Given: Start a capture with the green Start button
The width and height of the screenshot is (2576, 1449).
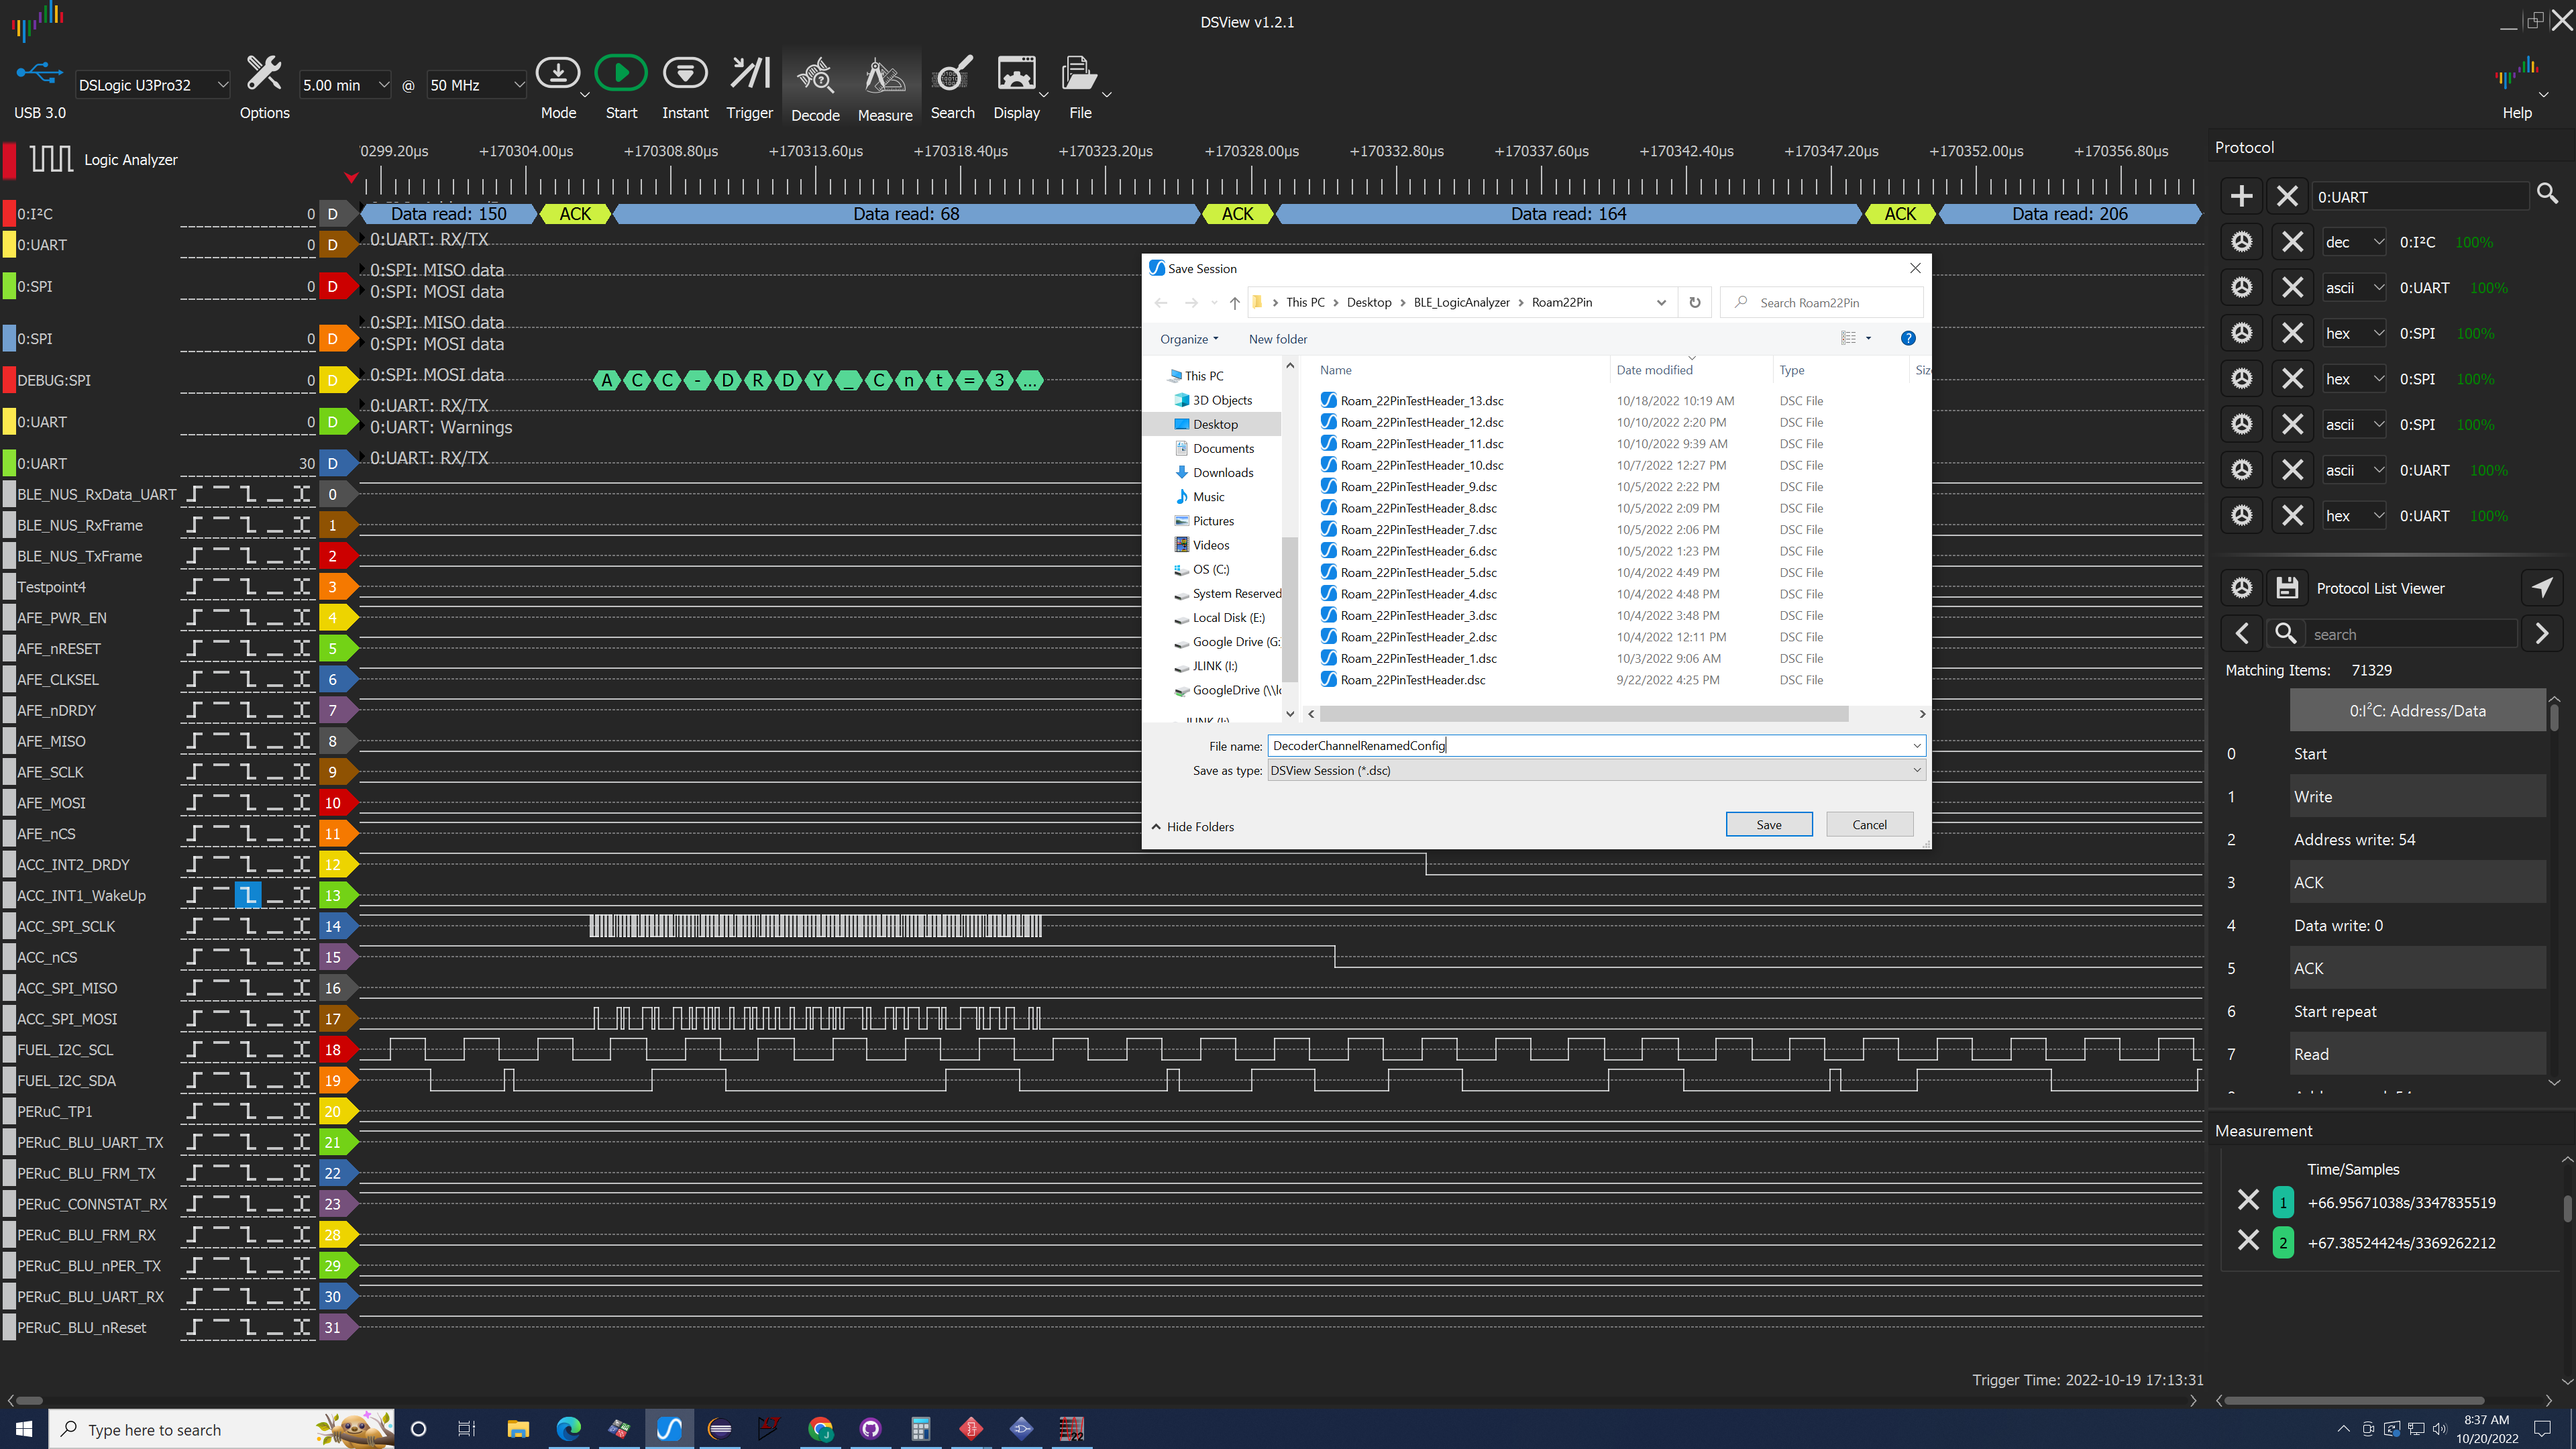Looking at the screenshot, I should click(x=621, y=72).
